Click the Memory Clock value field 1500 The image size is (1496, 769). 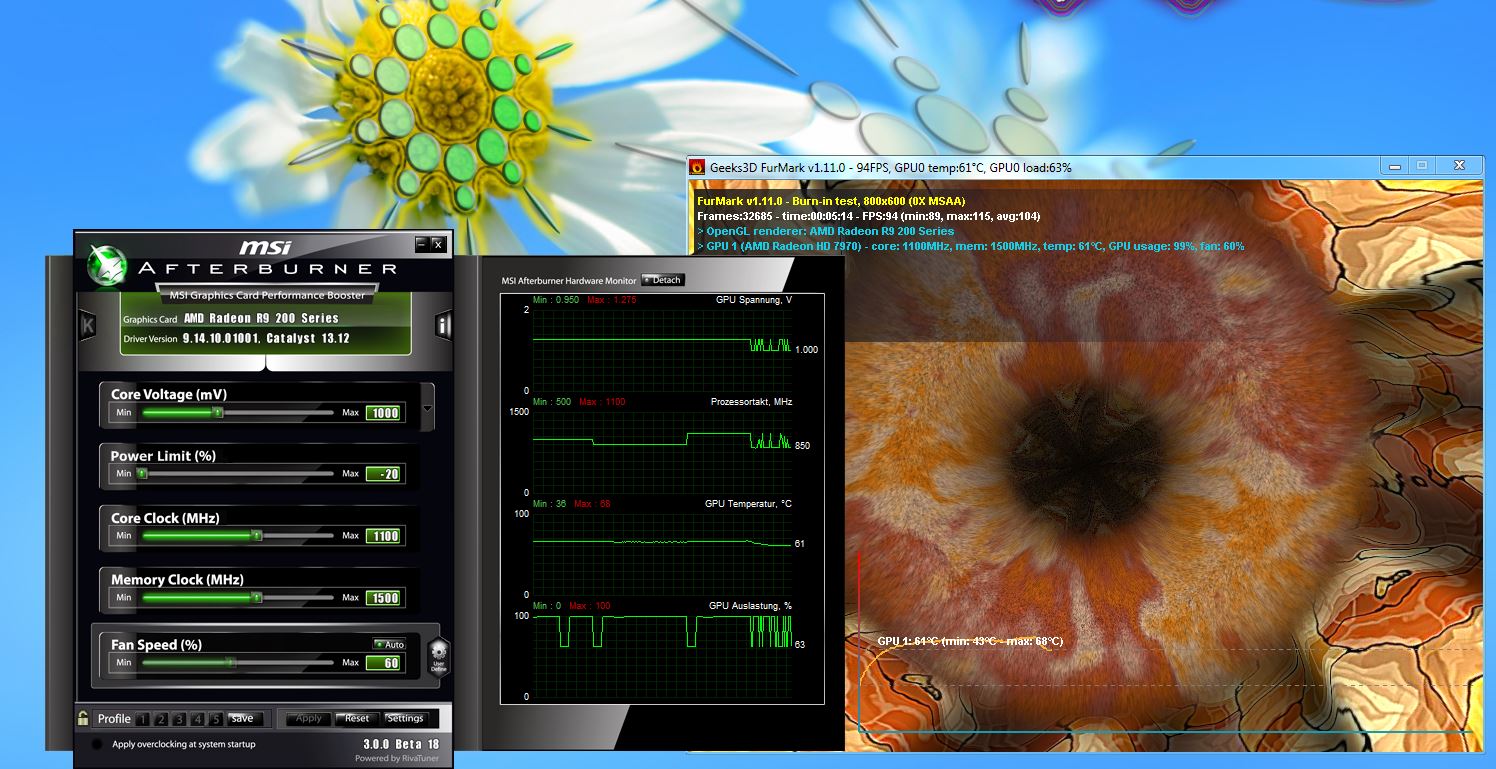(x=383, y=598)
